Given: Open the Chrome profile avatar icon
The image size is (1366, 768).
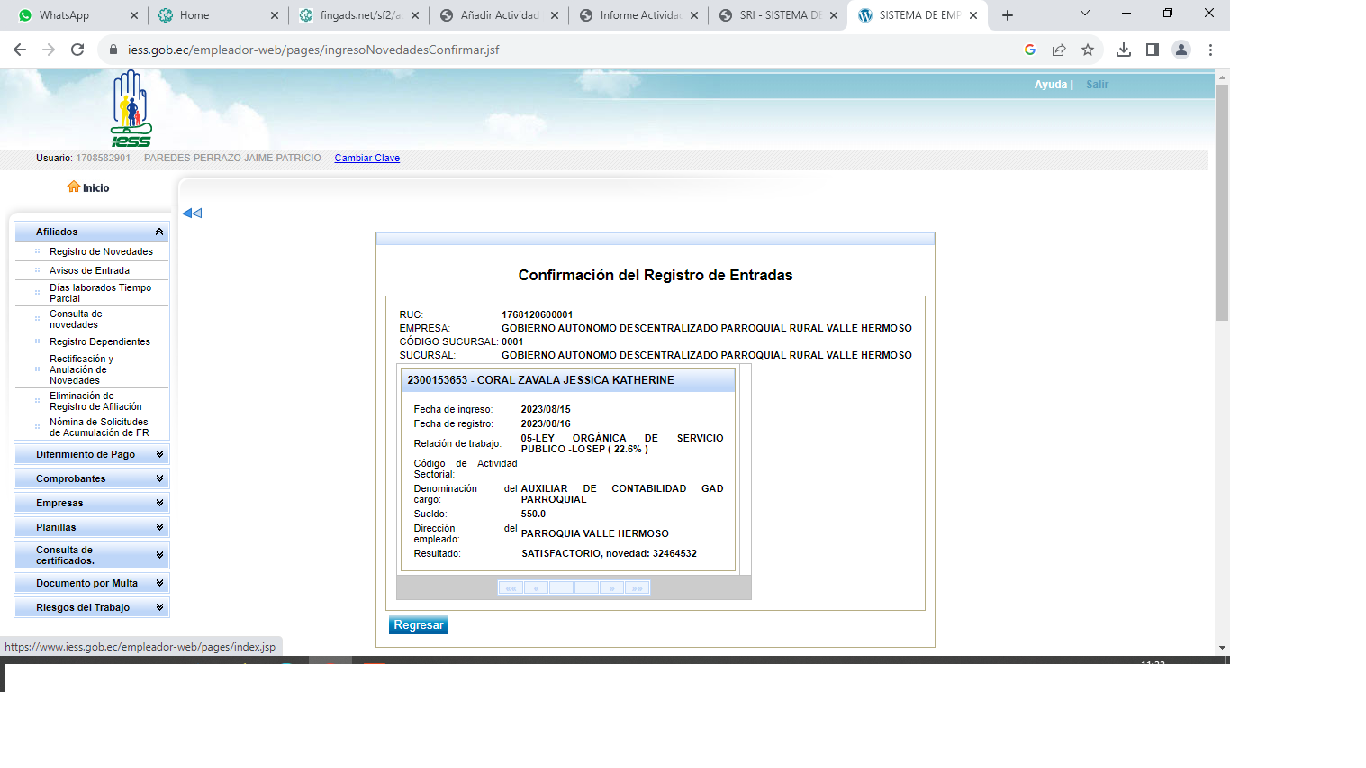Looking at the screenshot, I should click(x=1181, y=50).
